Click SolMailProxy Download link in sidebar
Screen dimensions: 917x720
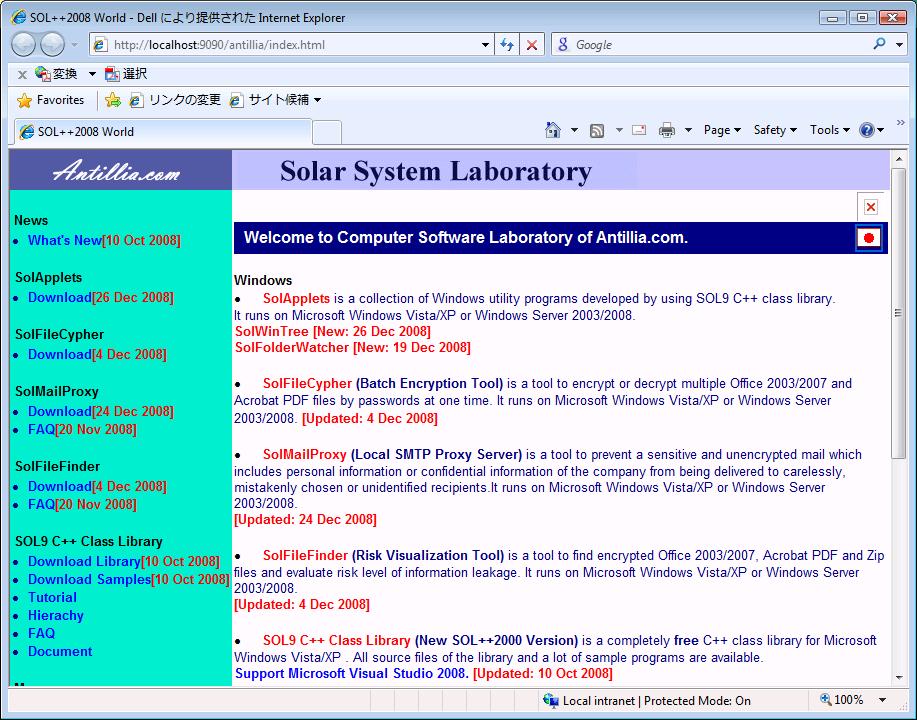(60, 411)
